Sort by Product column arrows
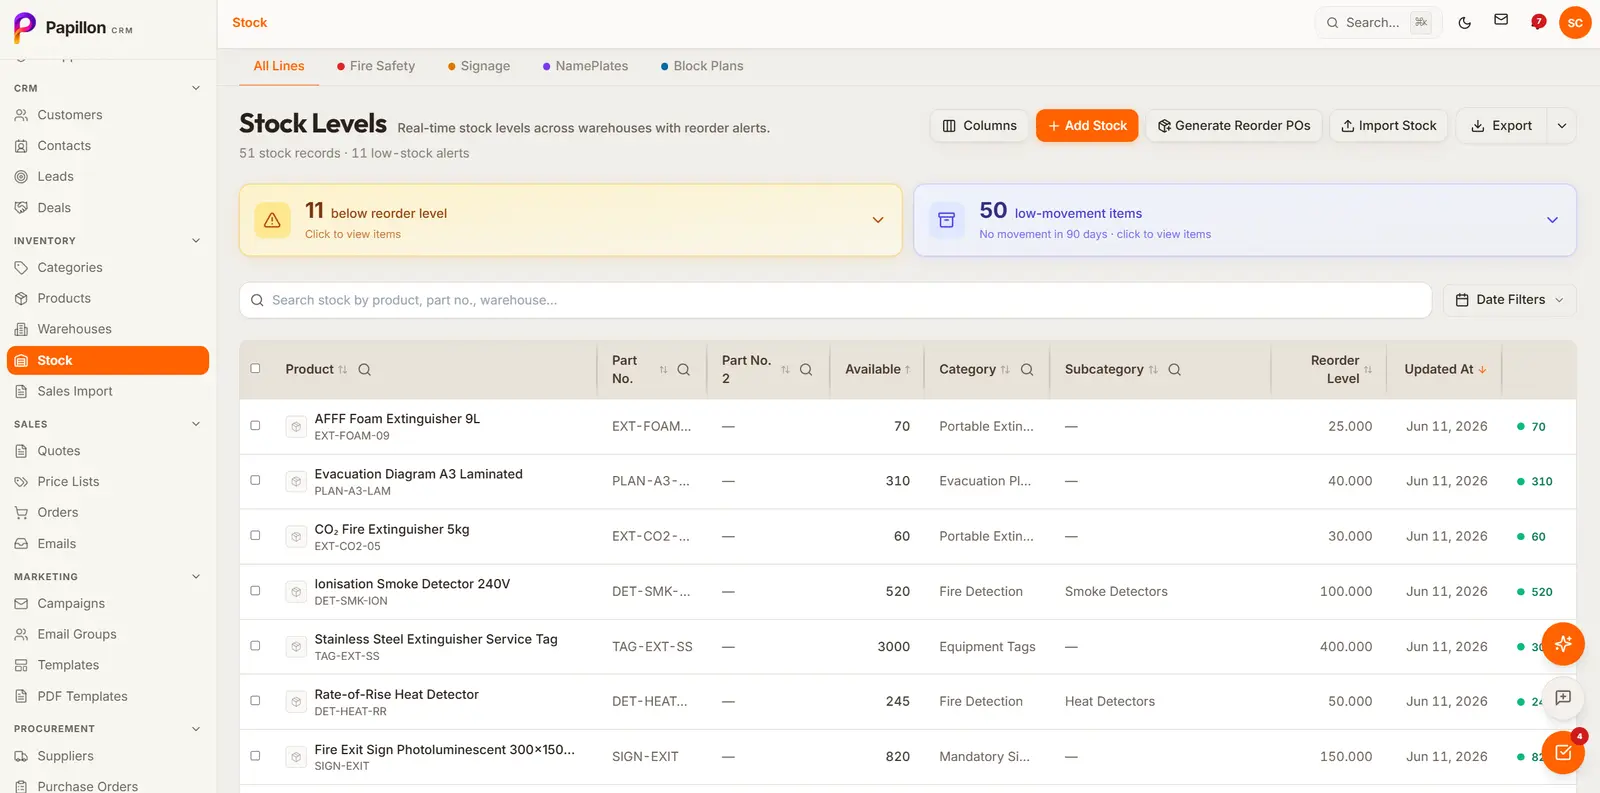The height and width of the screenshot is (793, 1600). 343,370
